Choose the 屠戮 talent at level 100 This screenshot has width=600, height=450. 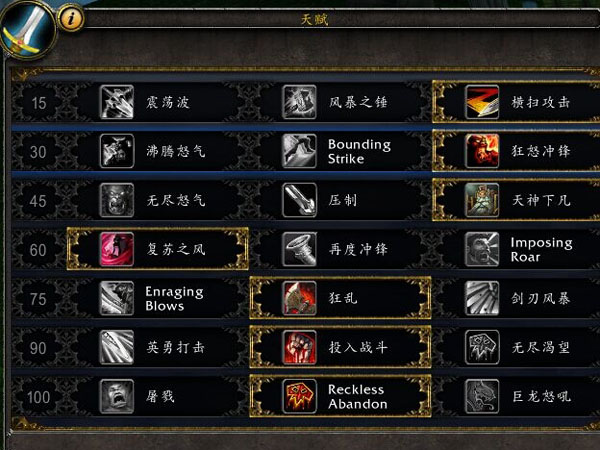pos(158,396)
